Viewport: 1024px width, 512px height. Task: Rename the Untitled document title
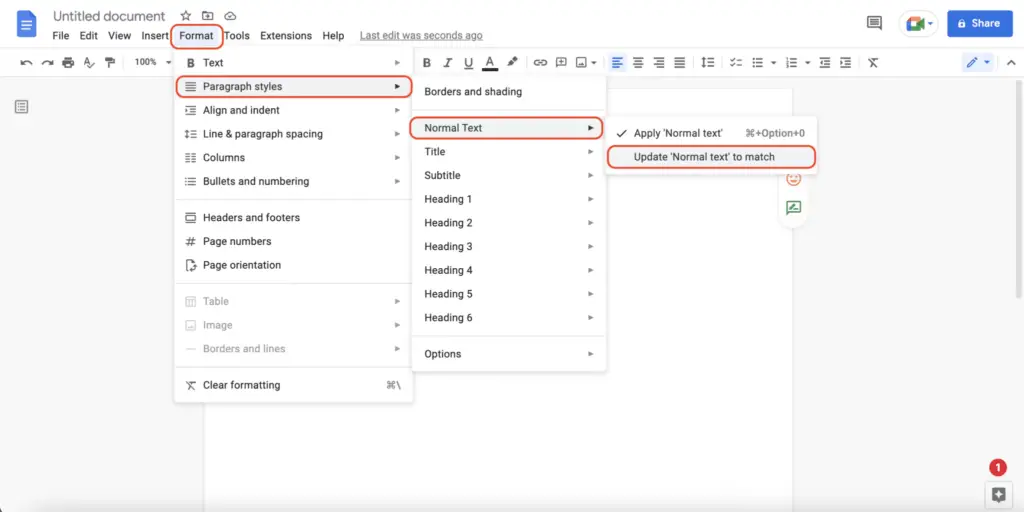(x=109, y=16)
